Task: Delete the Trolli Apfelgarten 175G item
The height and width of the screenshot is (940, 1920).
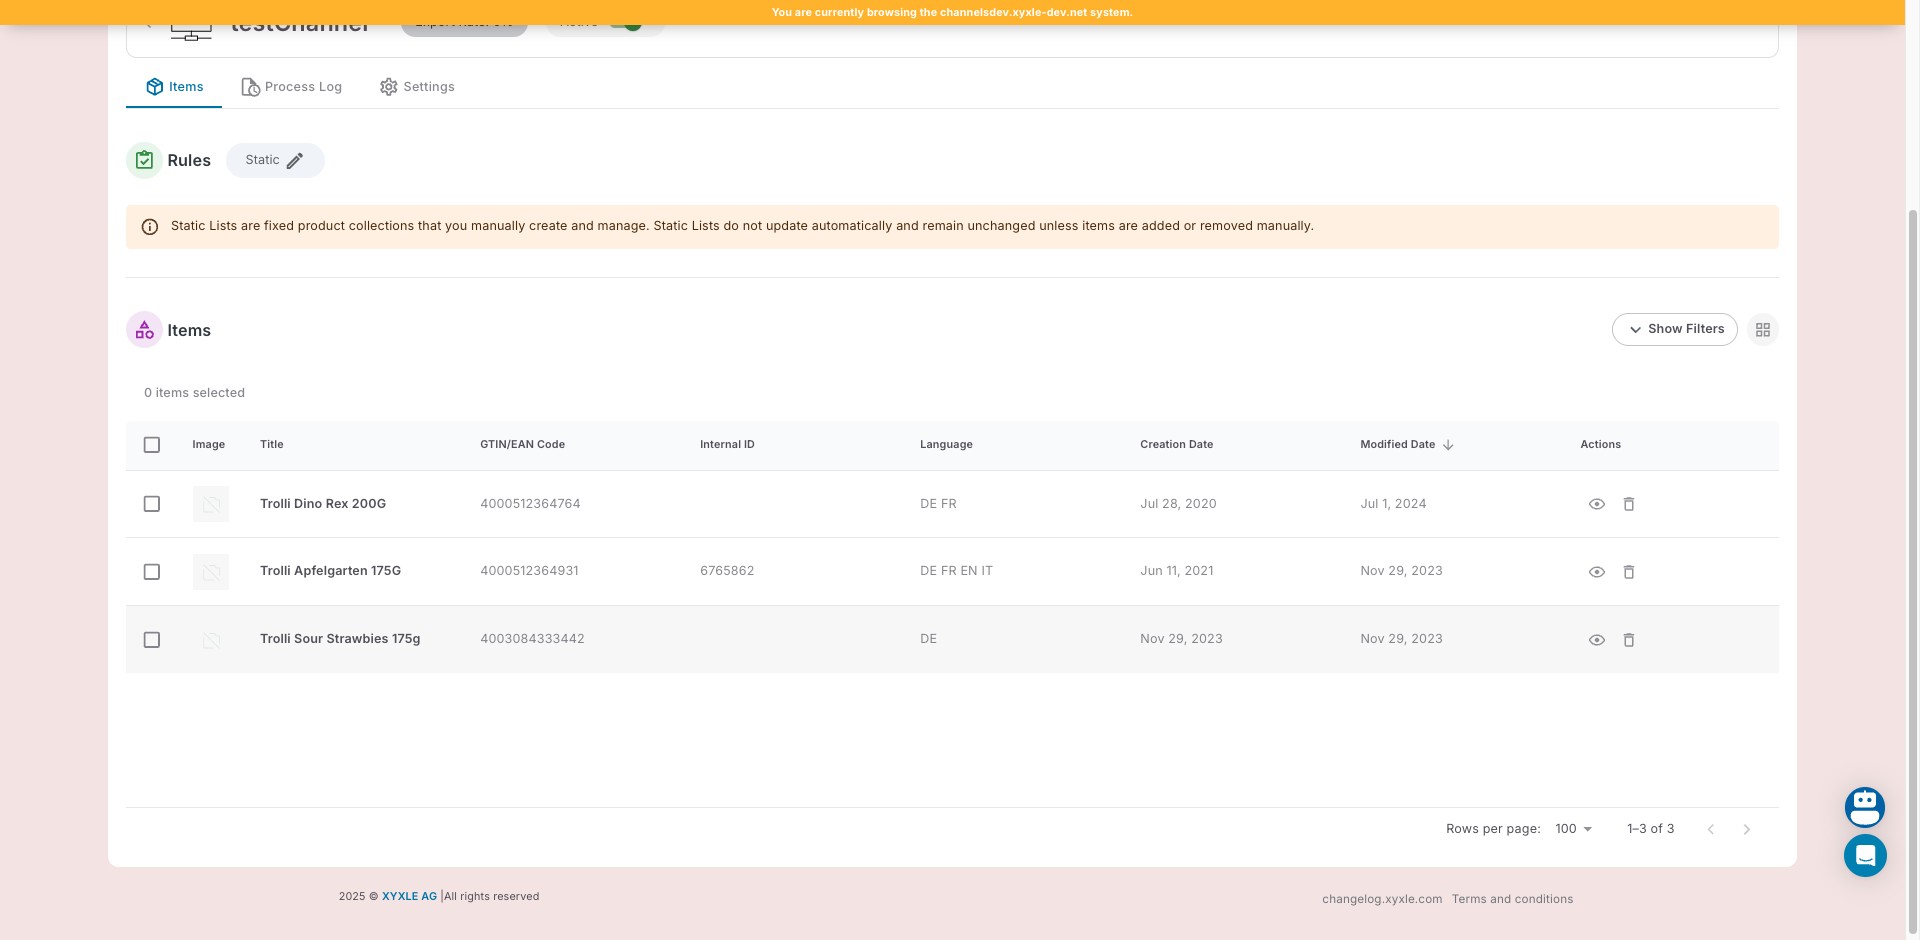Action: click(1628, 572)
